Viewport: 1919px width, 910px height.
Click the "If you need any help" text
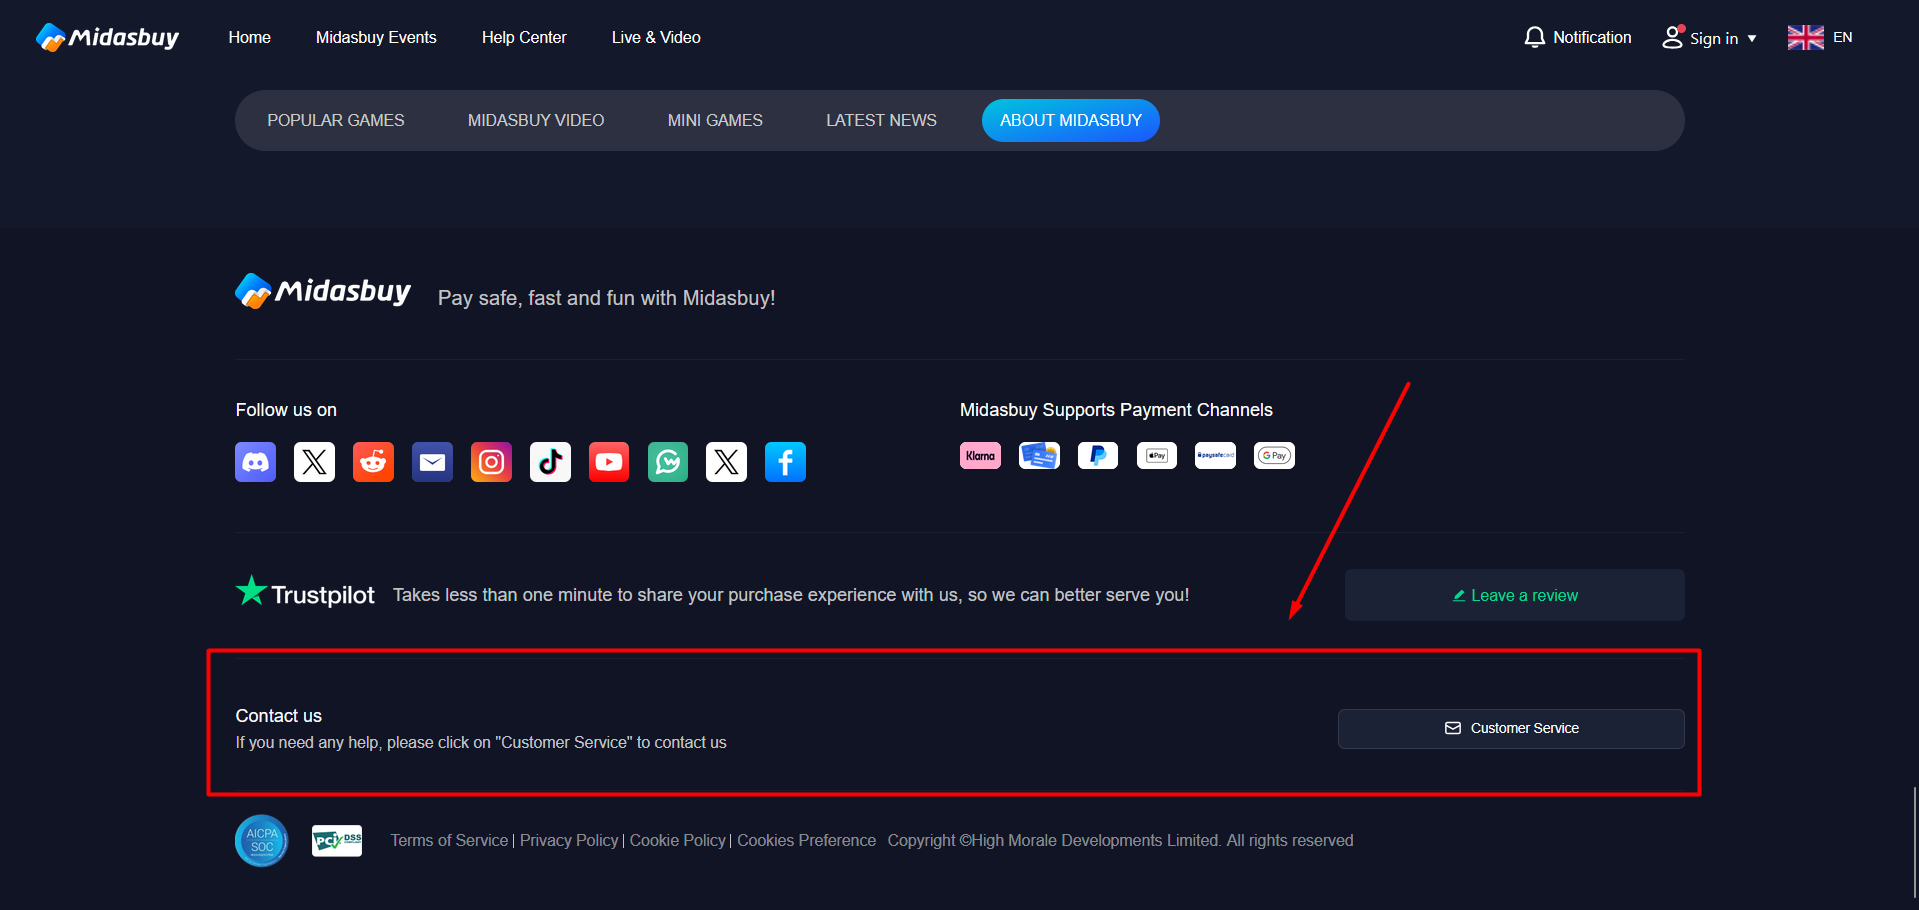[481, 743]
